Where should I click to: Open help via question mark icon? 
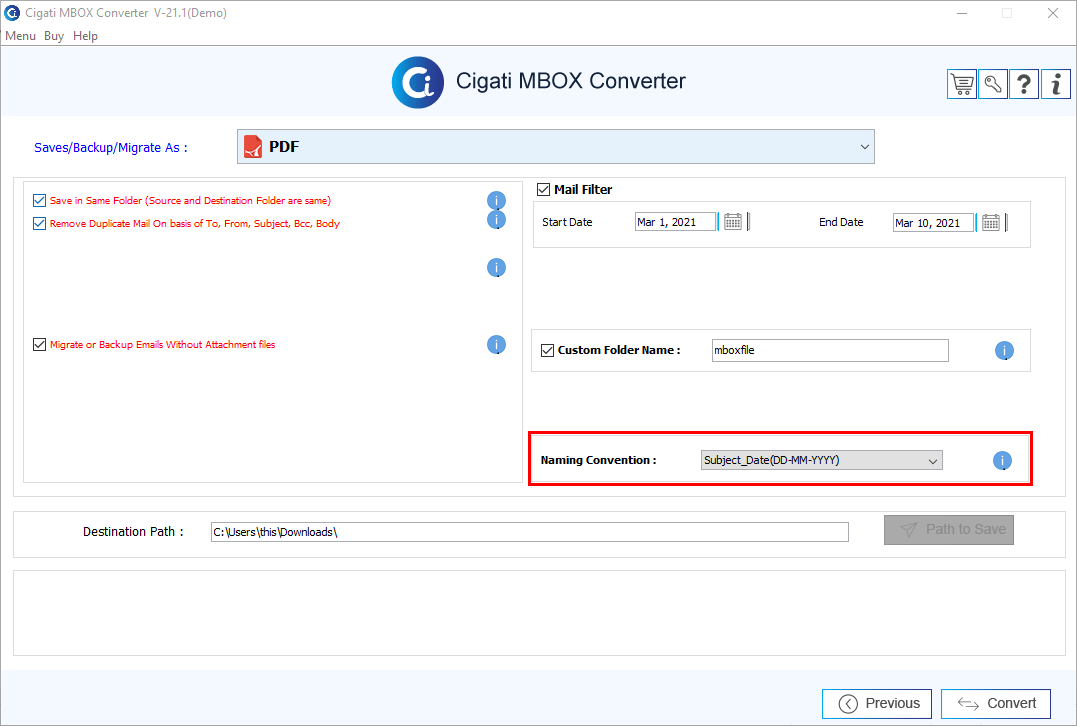[1023, 84]
